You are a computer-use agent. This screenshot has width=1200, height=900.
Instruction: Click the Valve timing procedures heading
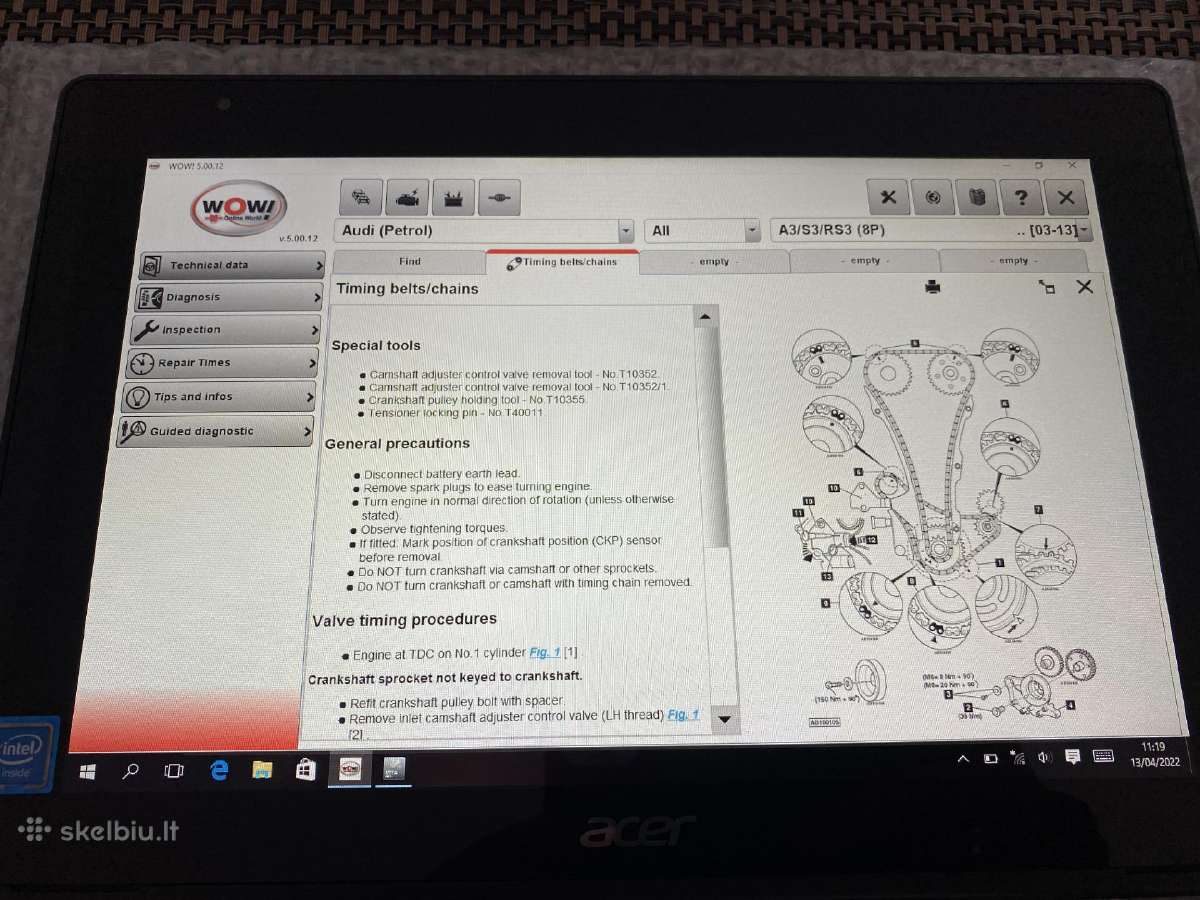[404, 620]
